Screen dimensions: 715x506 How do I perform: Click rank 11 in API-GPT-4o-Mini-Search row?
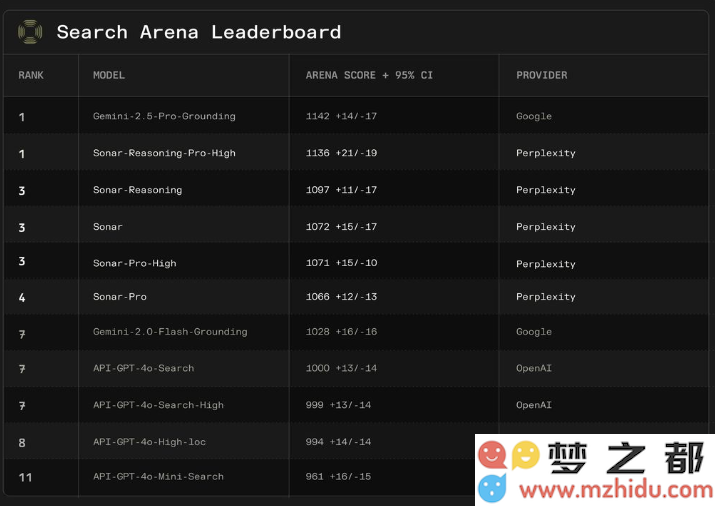coord(25,478)
